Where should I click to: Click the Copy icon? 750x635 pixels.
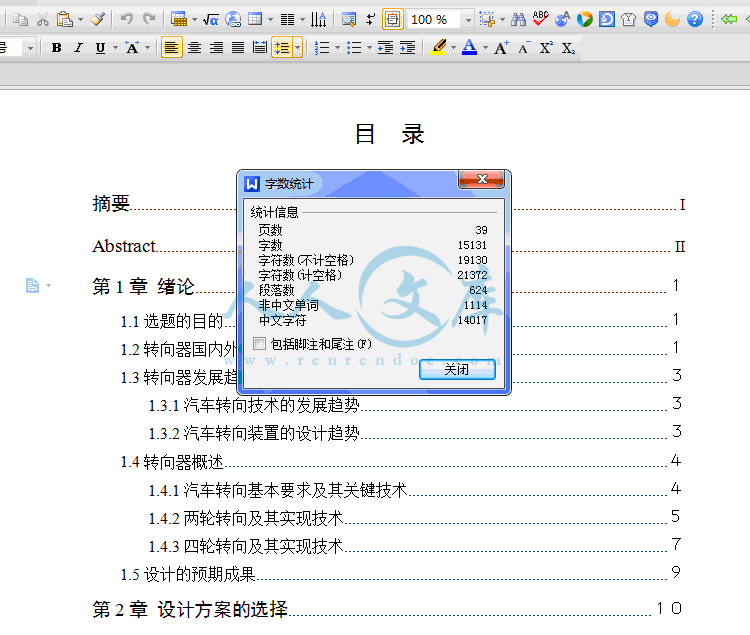click(21, 20)
